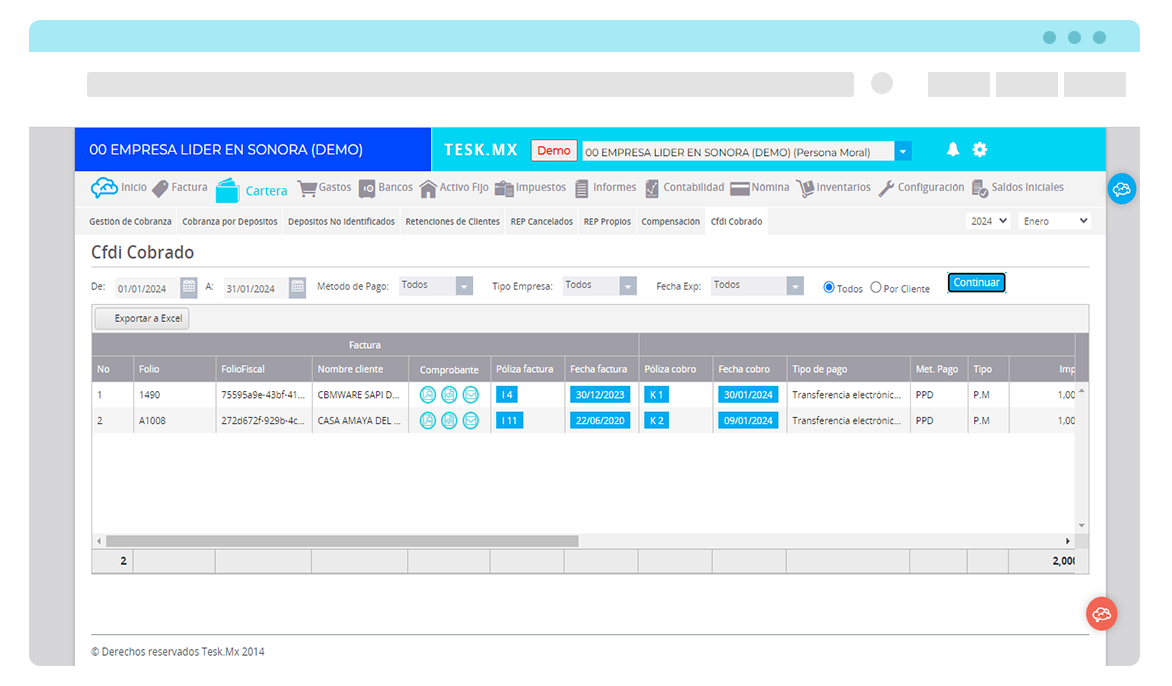This screenshot has height=686, width=1172.
Task: Click the Continuar button
Action: tap(976, 282)
